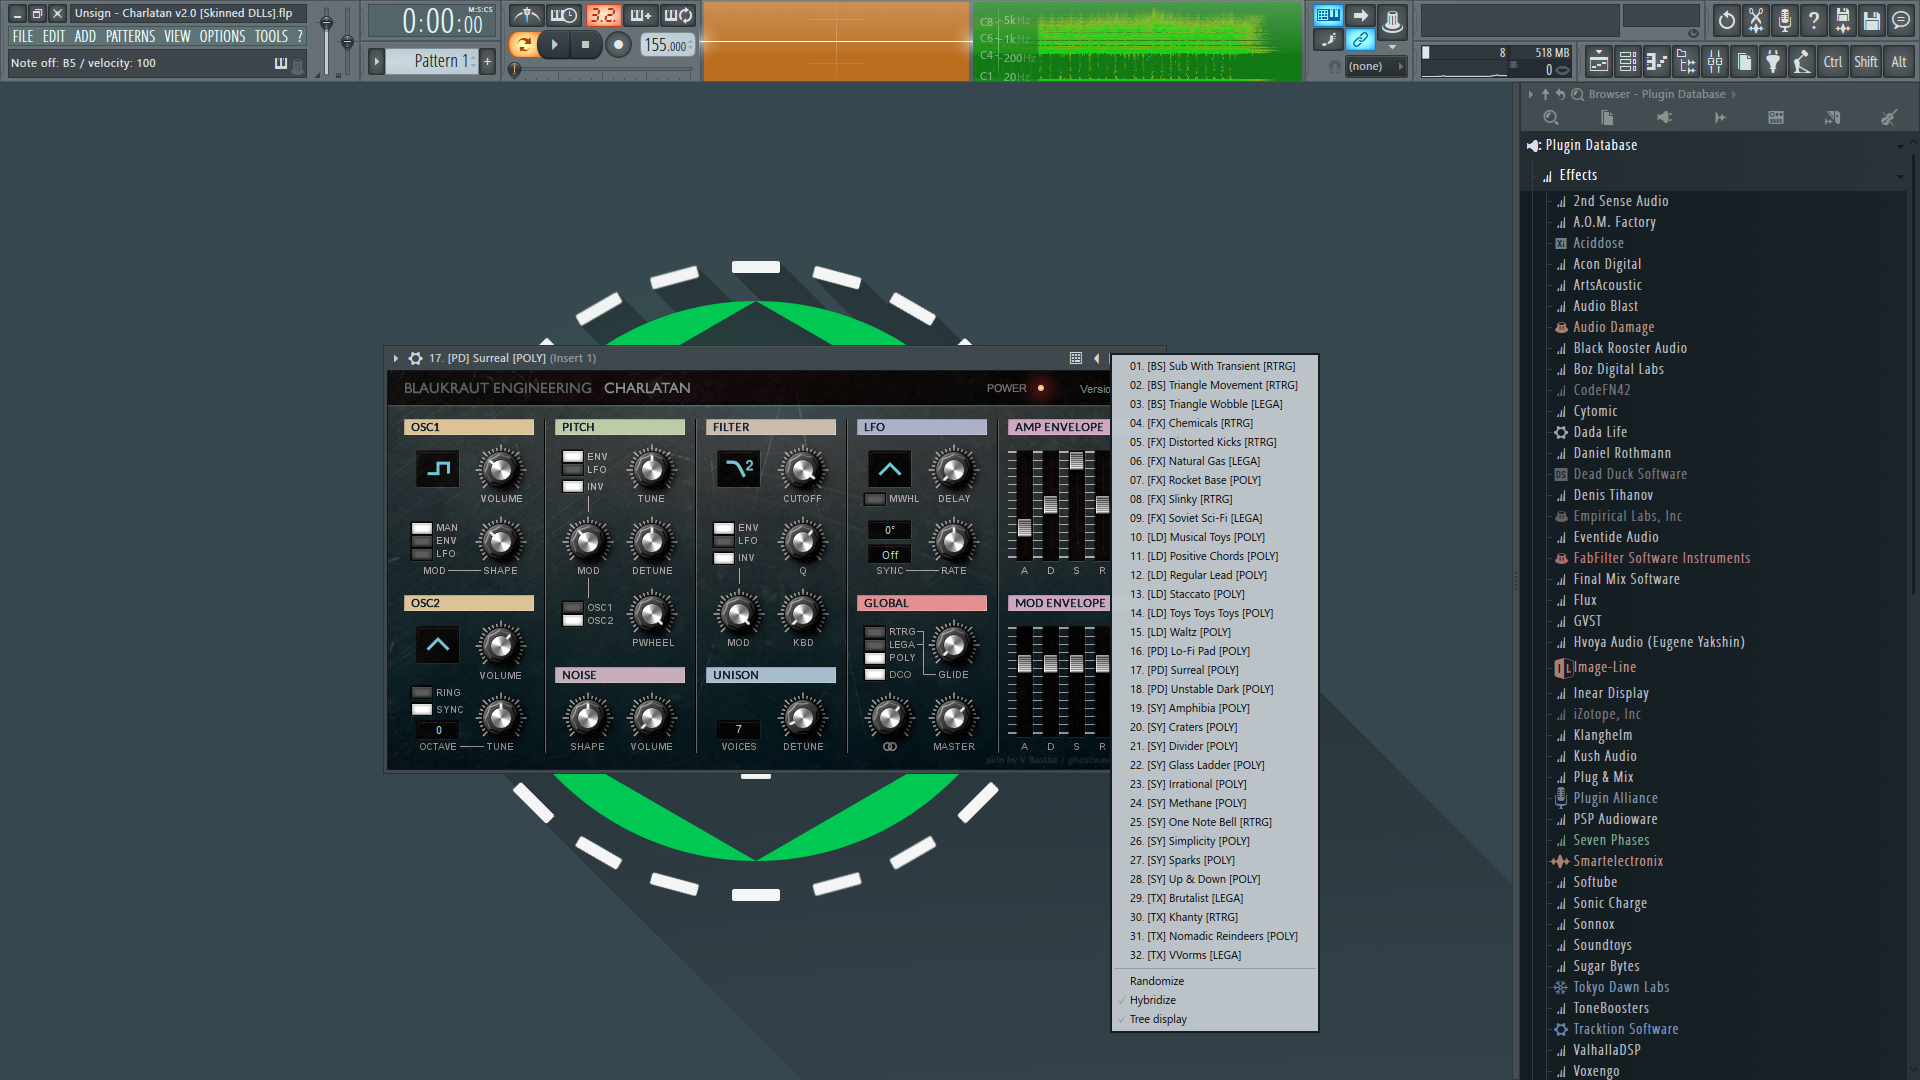The height and width of the screenshot is (1080, 1920).
Task: Click the scissors audio editor icon
Action: tap(1755, 19)
